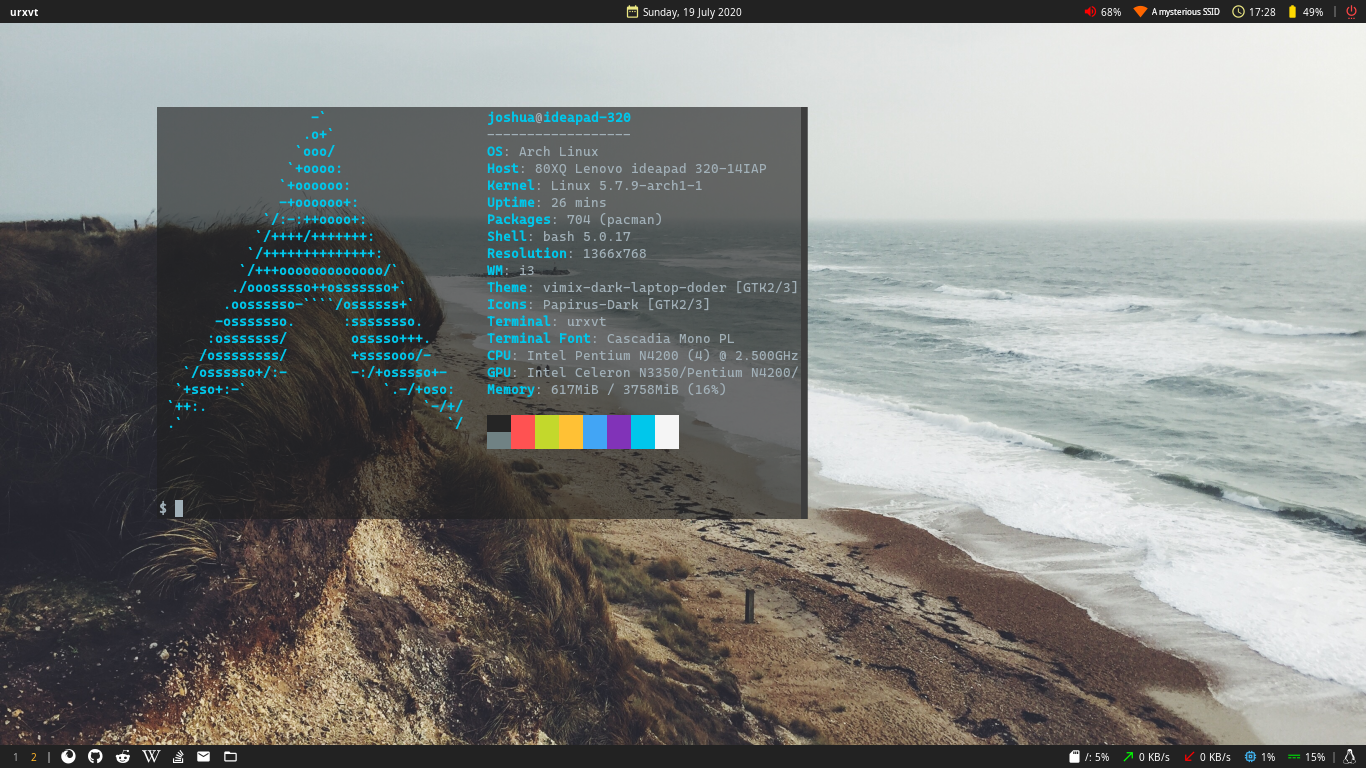The height and width of the screenshot is (768, 1366).
Task: Click the yellow battery icon
Action: tap(1292, 12)
